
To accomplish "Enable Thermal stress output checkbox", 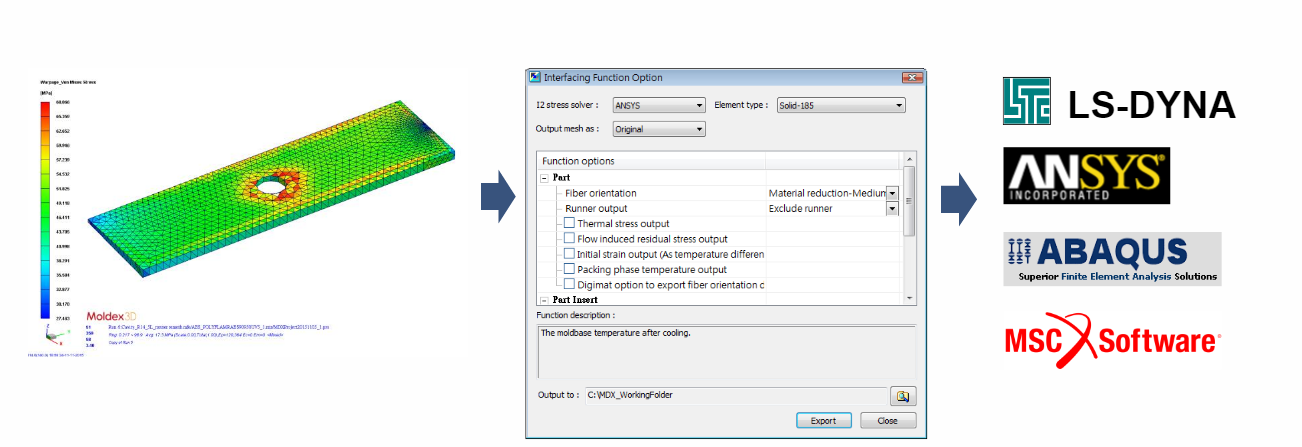I will pos(570,223).
